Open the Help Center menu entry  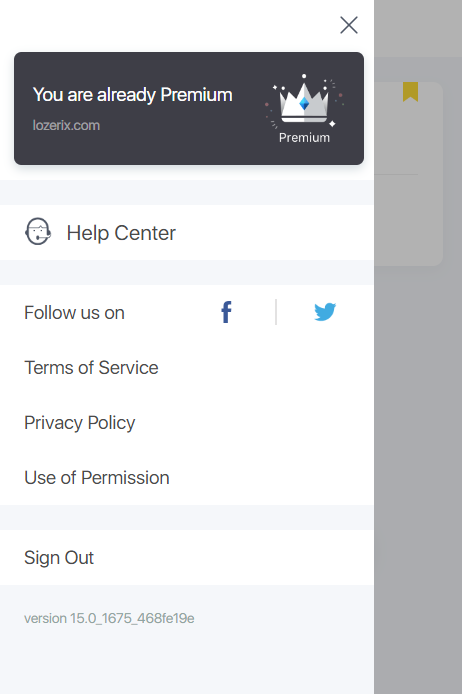point(187,233)
